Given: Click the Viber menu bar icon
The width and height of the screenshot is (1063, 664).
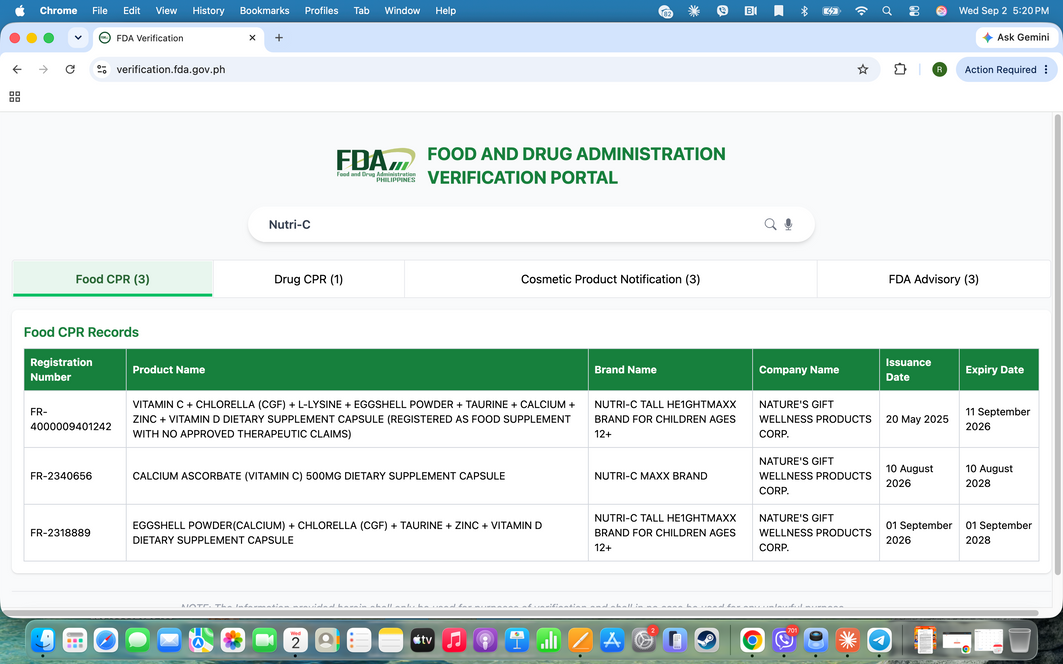Looking at the screenshot, I should (x=722, y=11).
